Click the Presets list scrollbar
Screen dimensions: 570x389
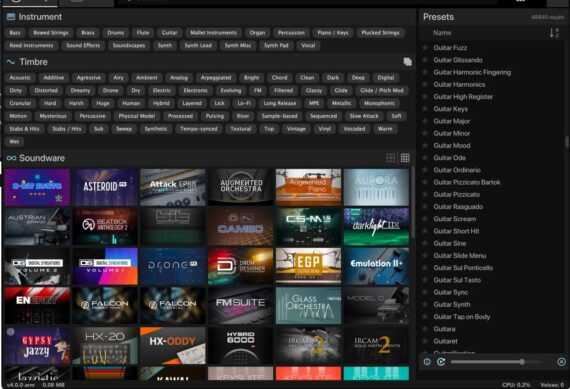click(566, 142)
